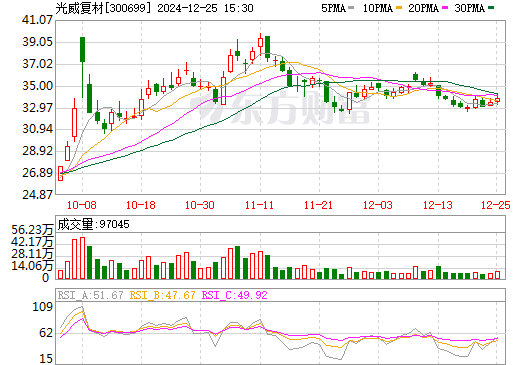Click the 5PMA legend label
Image resolution: width=520 pixels, height=365 pixels.
(x=333, y=8)
